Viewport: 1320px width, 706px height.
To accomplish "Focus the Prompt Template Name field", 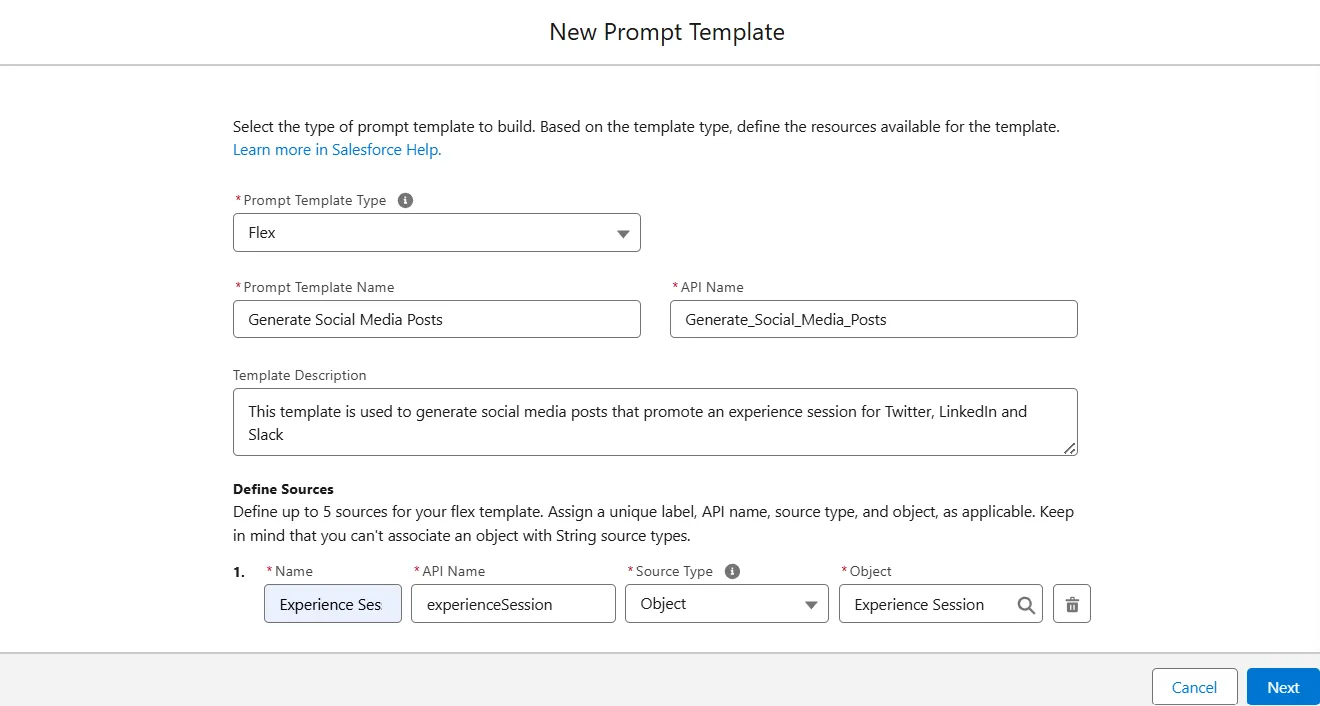I will 437,320.
